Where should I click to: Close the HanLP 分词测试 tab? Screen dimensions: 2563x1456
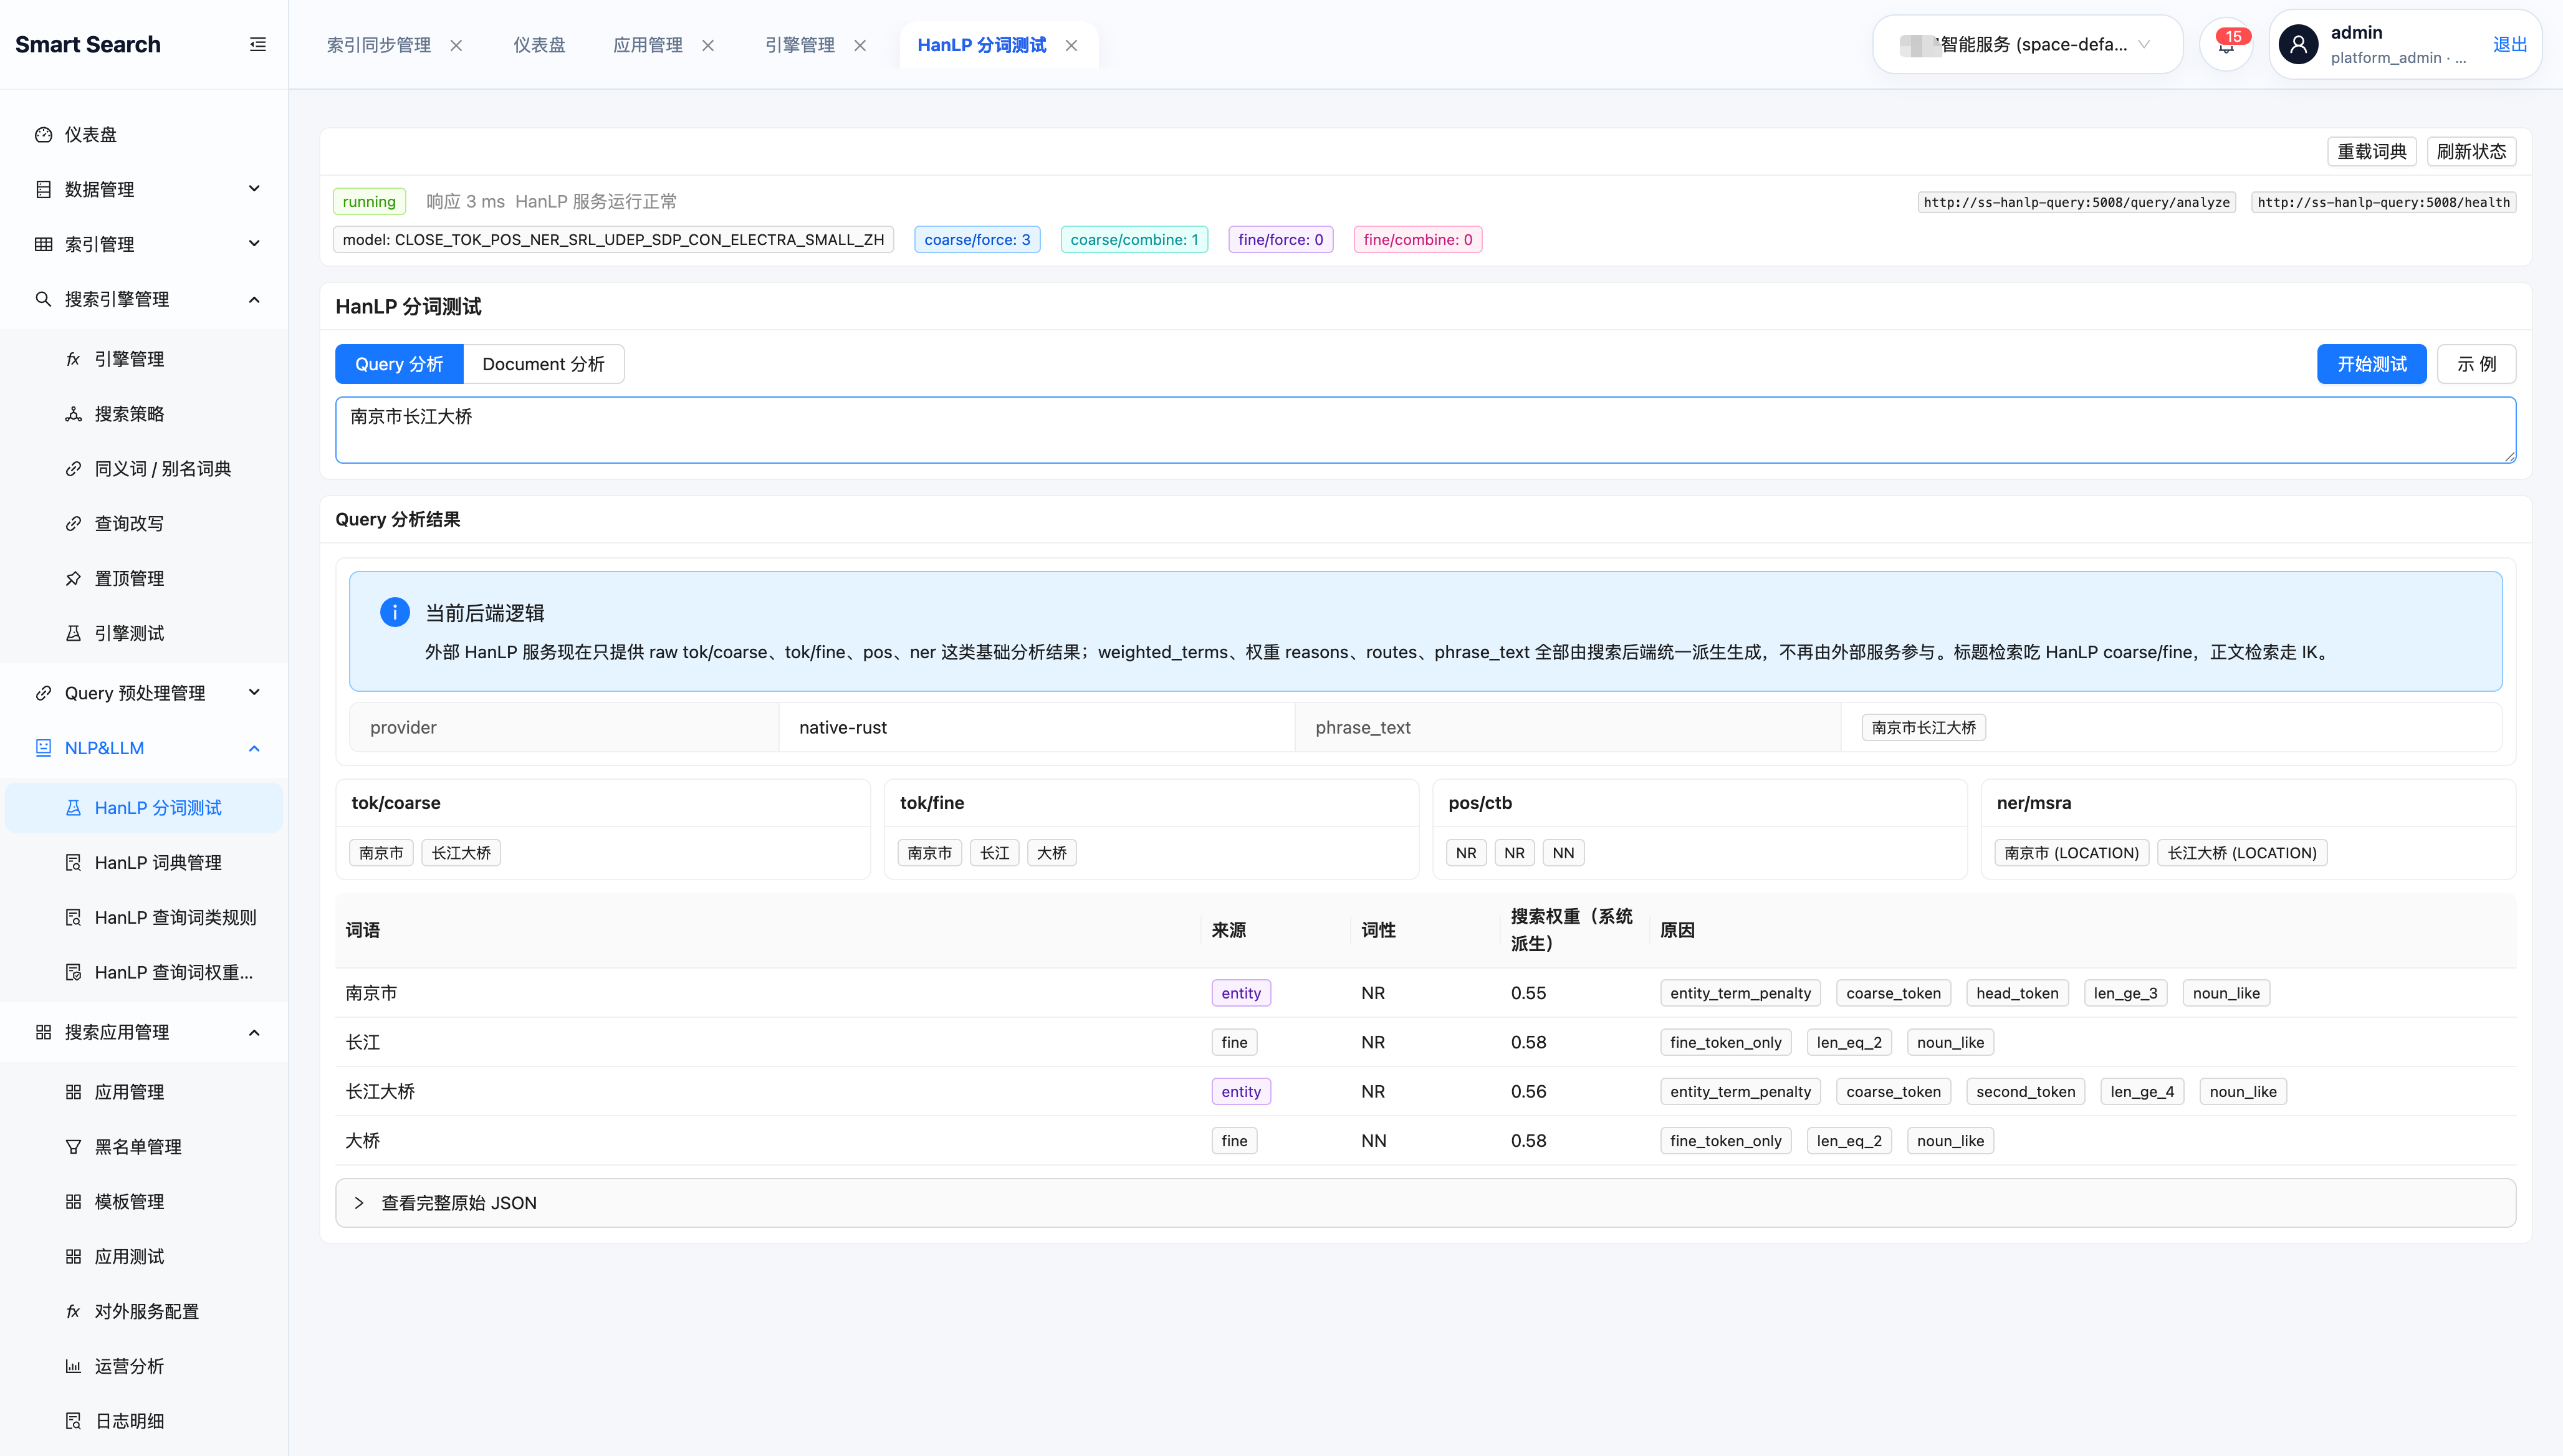[1071, 45]
